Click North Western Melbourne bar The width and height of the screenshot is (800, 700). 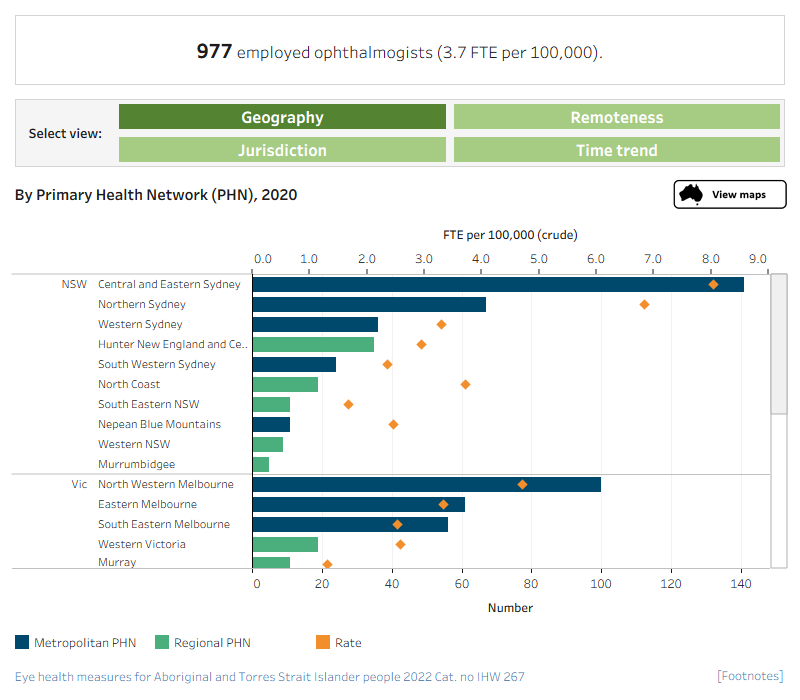coord(427,485)
